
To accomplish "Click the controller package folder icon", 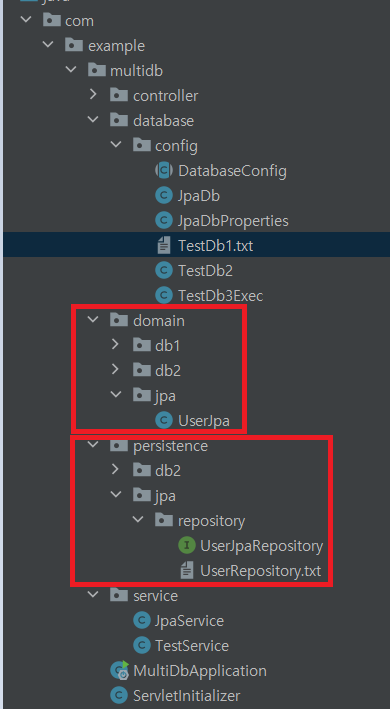I will click(x=119, y=95).
